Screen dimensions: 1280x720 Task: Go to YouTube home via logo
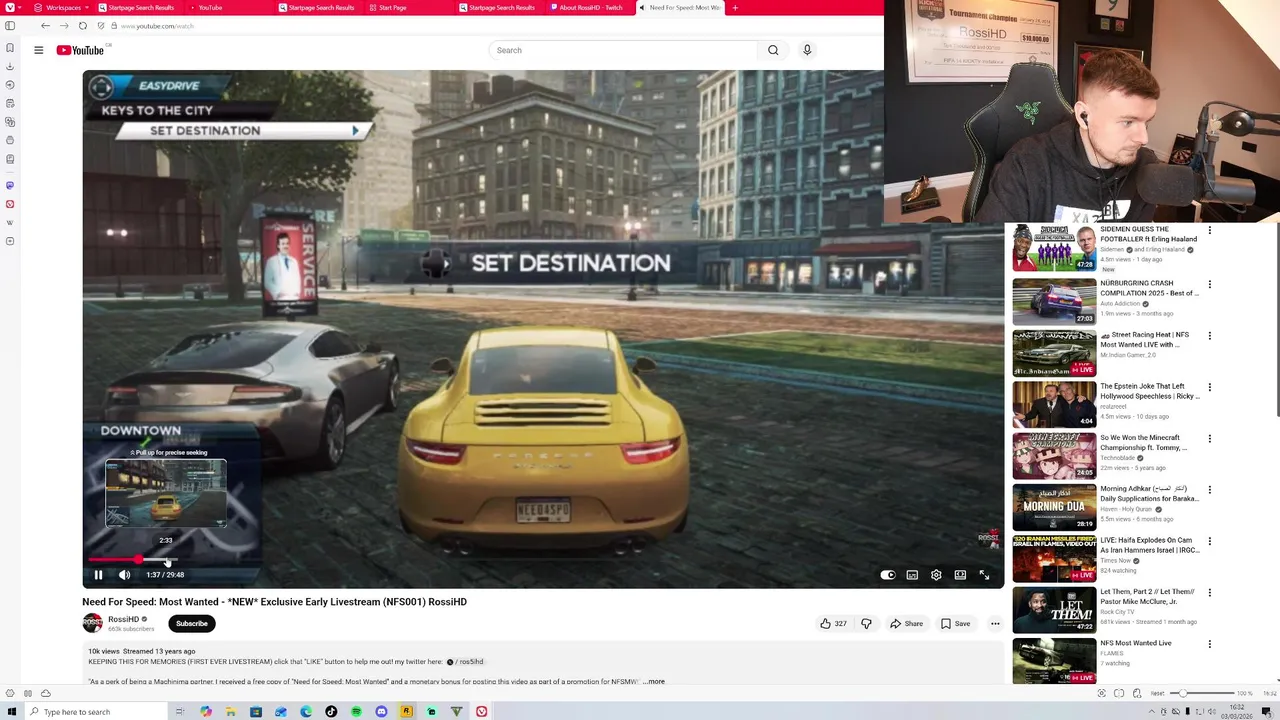click(x=81, y=50)
